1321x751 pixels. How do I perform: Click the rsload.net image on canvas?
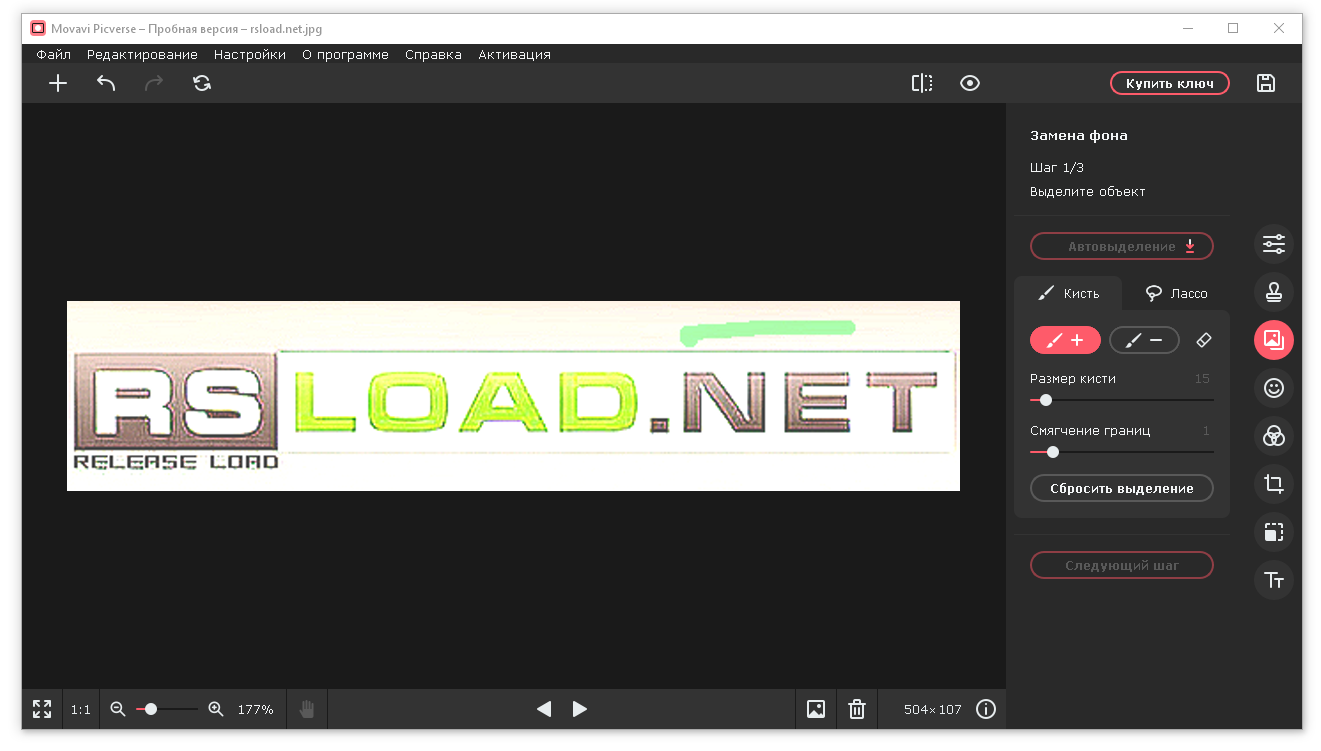point(513,396)
